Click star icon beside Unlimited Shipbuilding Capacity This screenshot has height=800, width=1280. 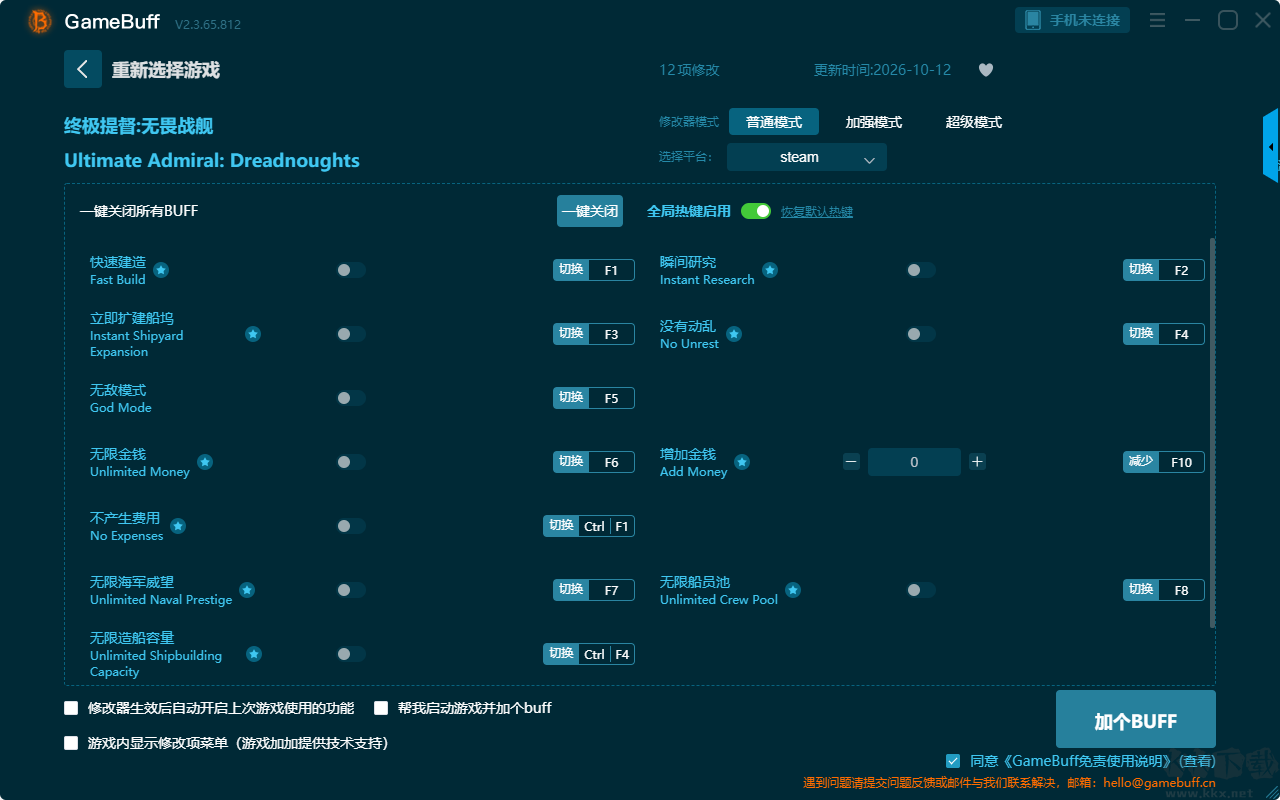tap(254, 654)
